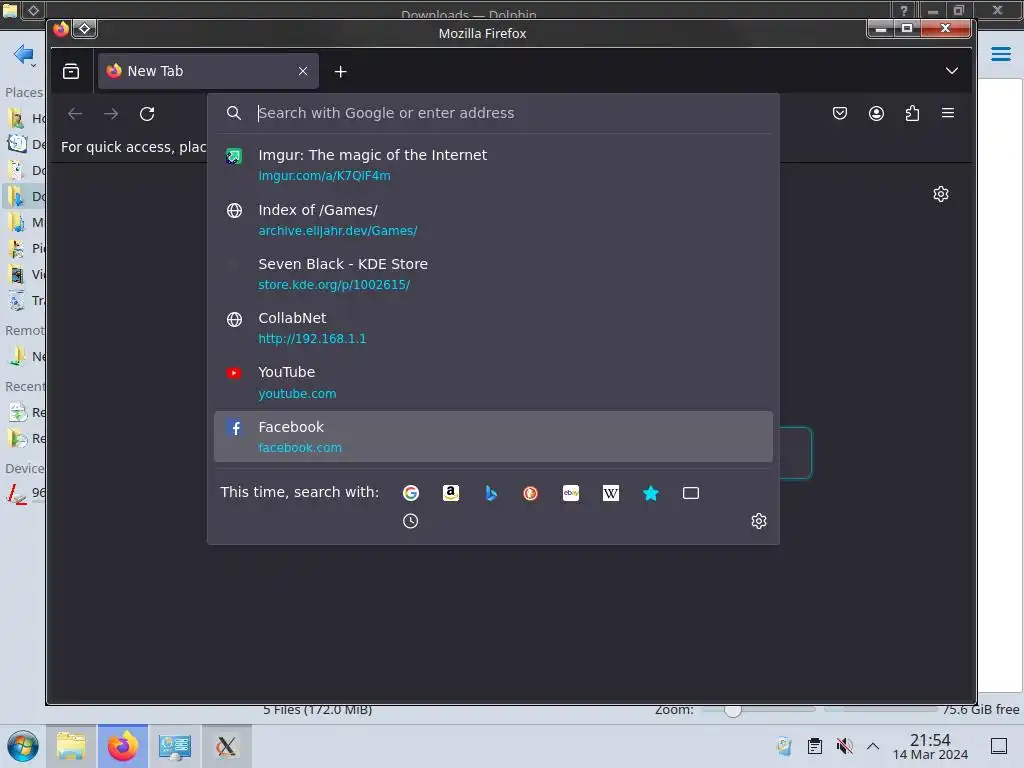The image size is (1024, 768).
Task: Open CollabNet 192.168.1.1 suggestion
Action: 493,328
